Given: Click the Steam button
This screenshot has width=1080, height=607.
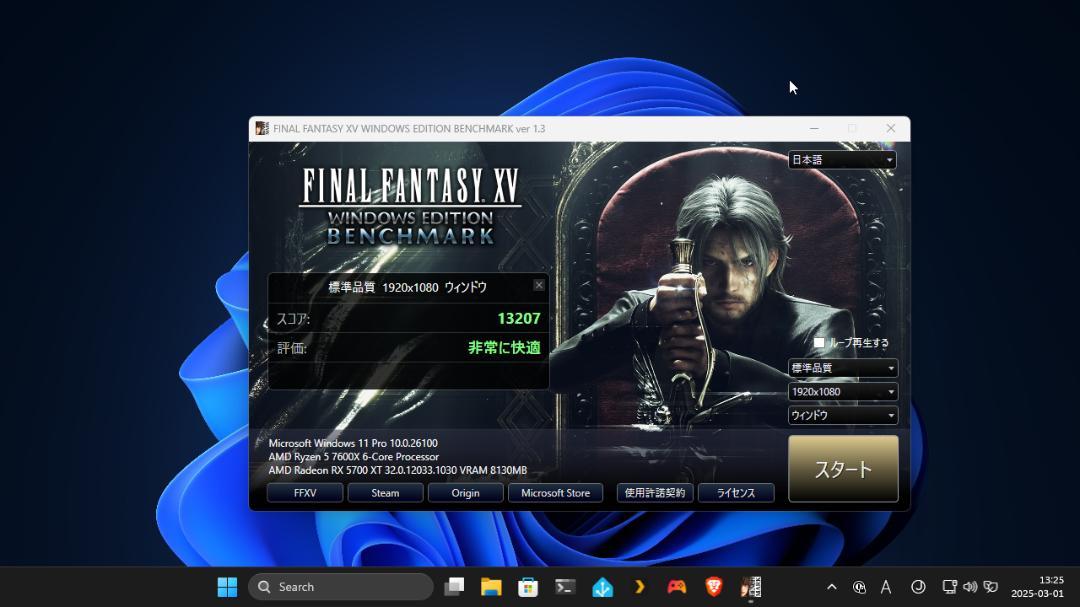Looking at the screenshot, I should point(385,493).
